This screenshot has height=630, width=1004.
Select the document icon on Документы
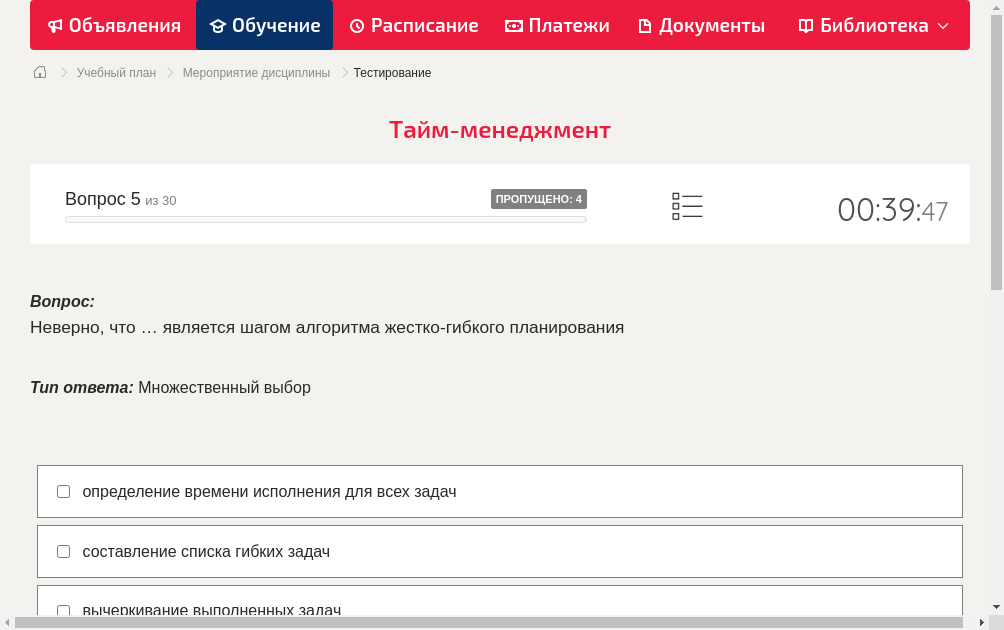[647, 25]
